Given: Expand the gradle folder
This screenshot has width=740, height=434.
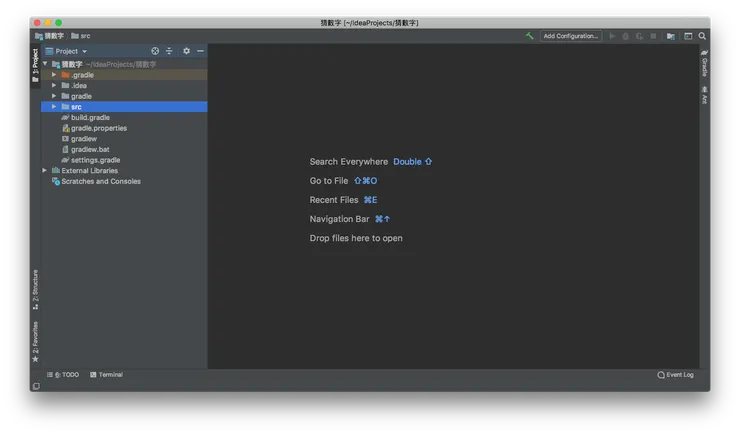Looking at the screenshot, I should coord(54,96).
